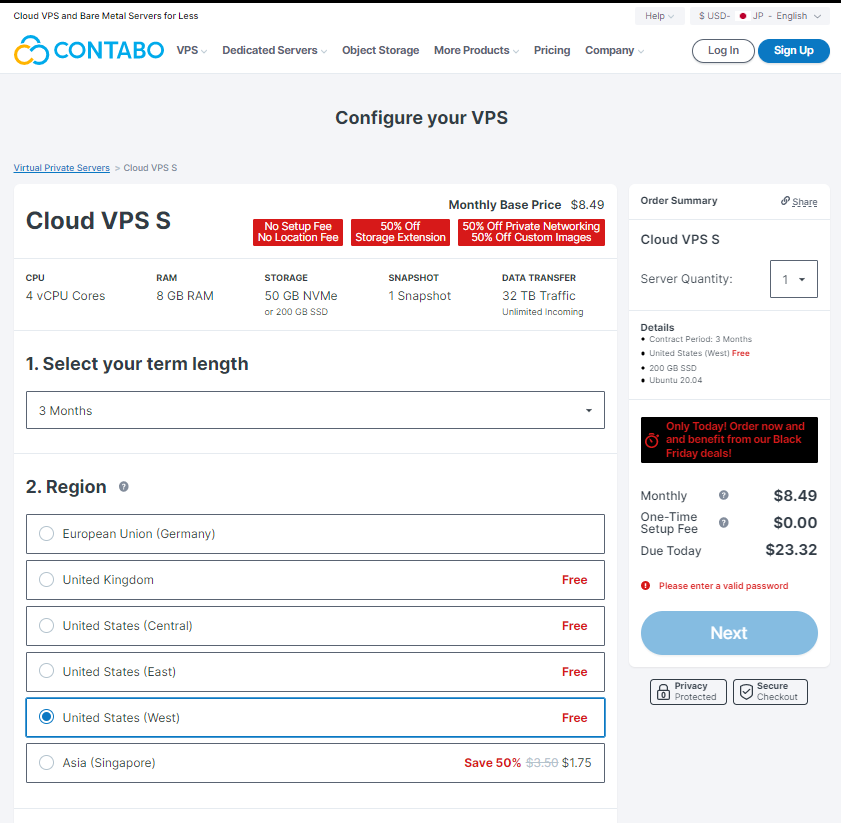Select Asia (Singapore) region
Screen dimensions: 841x823
315,763
